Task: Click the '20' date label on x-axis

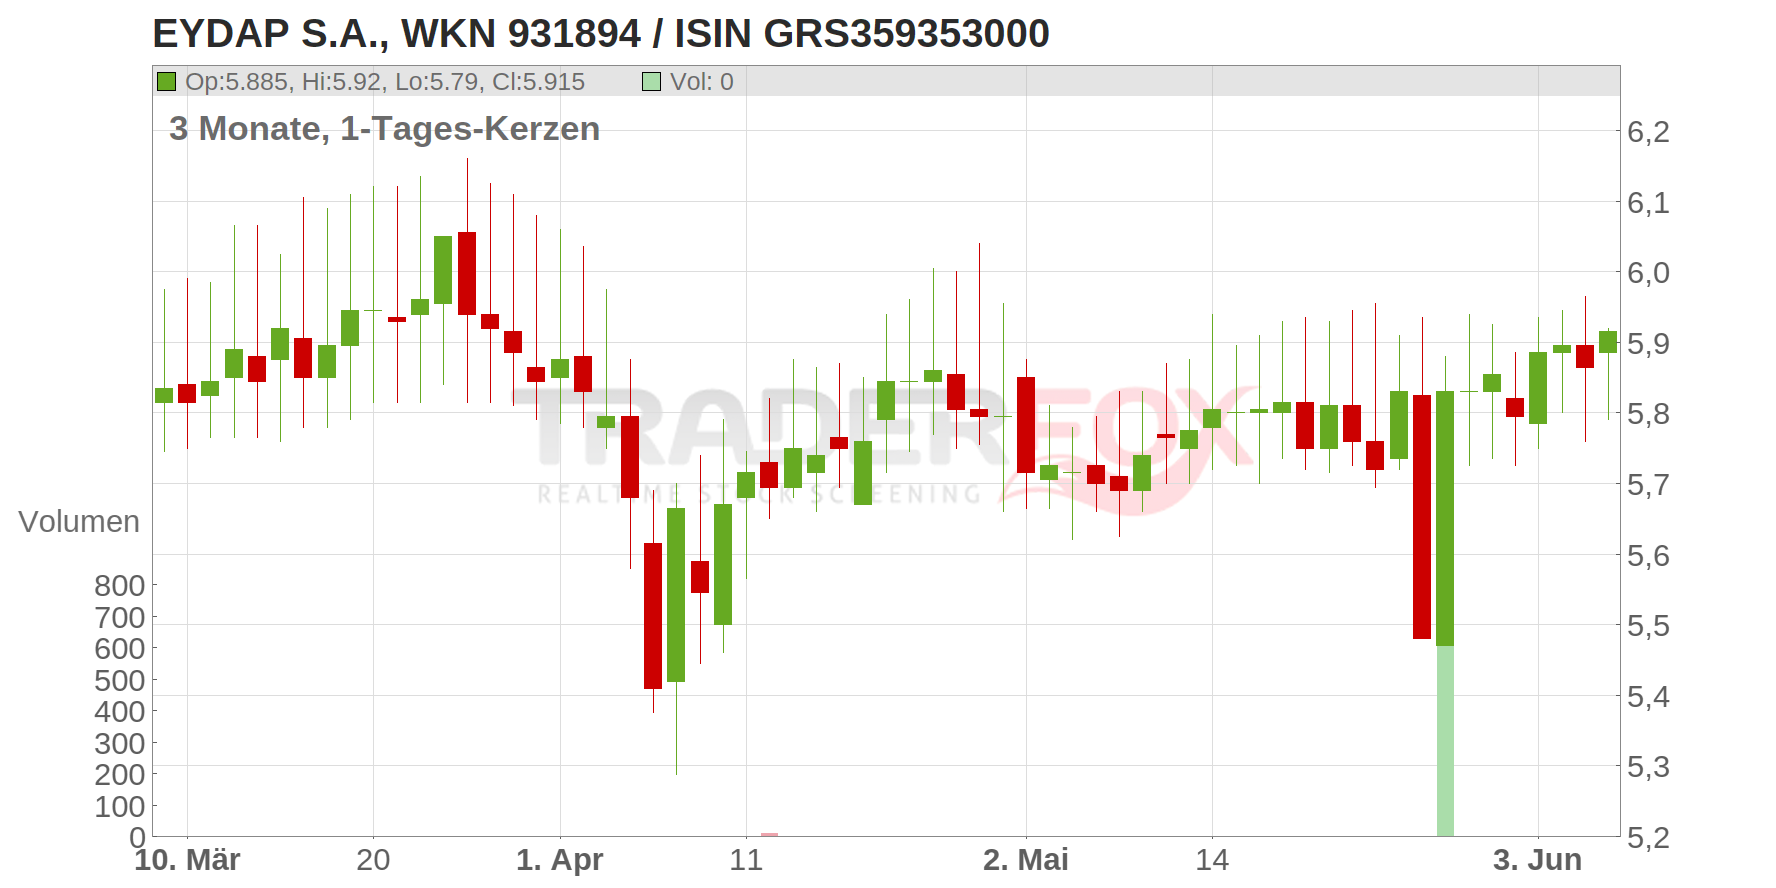Action: tap(373, 860)
